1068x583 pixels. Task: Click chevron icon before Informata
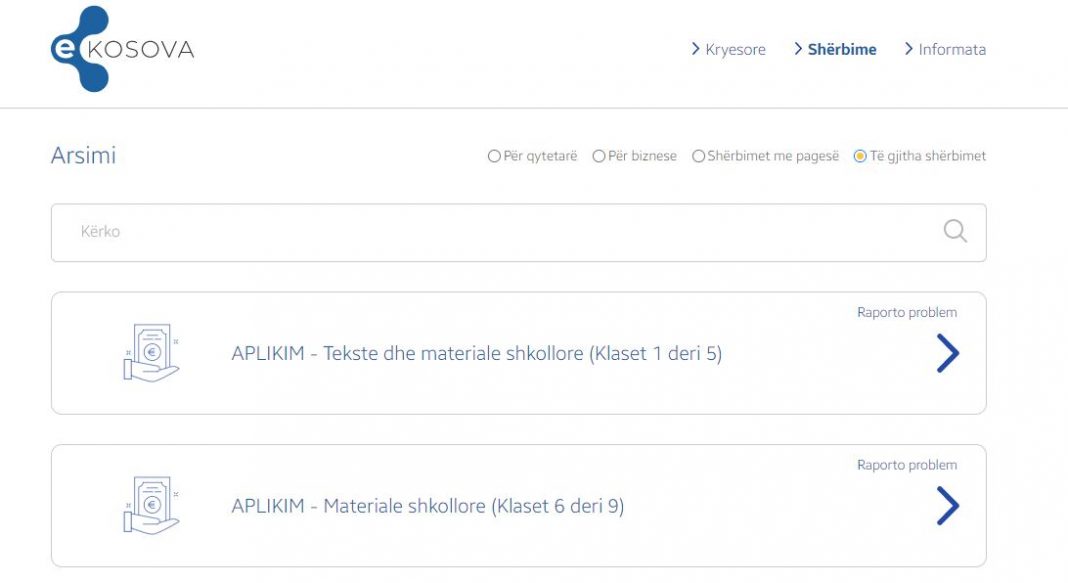pyautogui.click(x=908, y=49)
